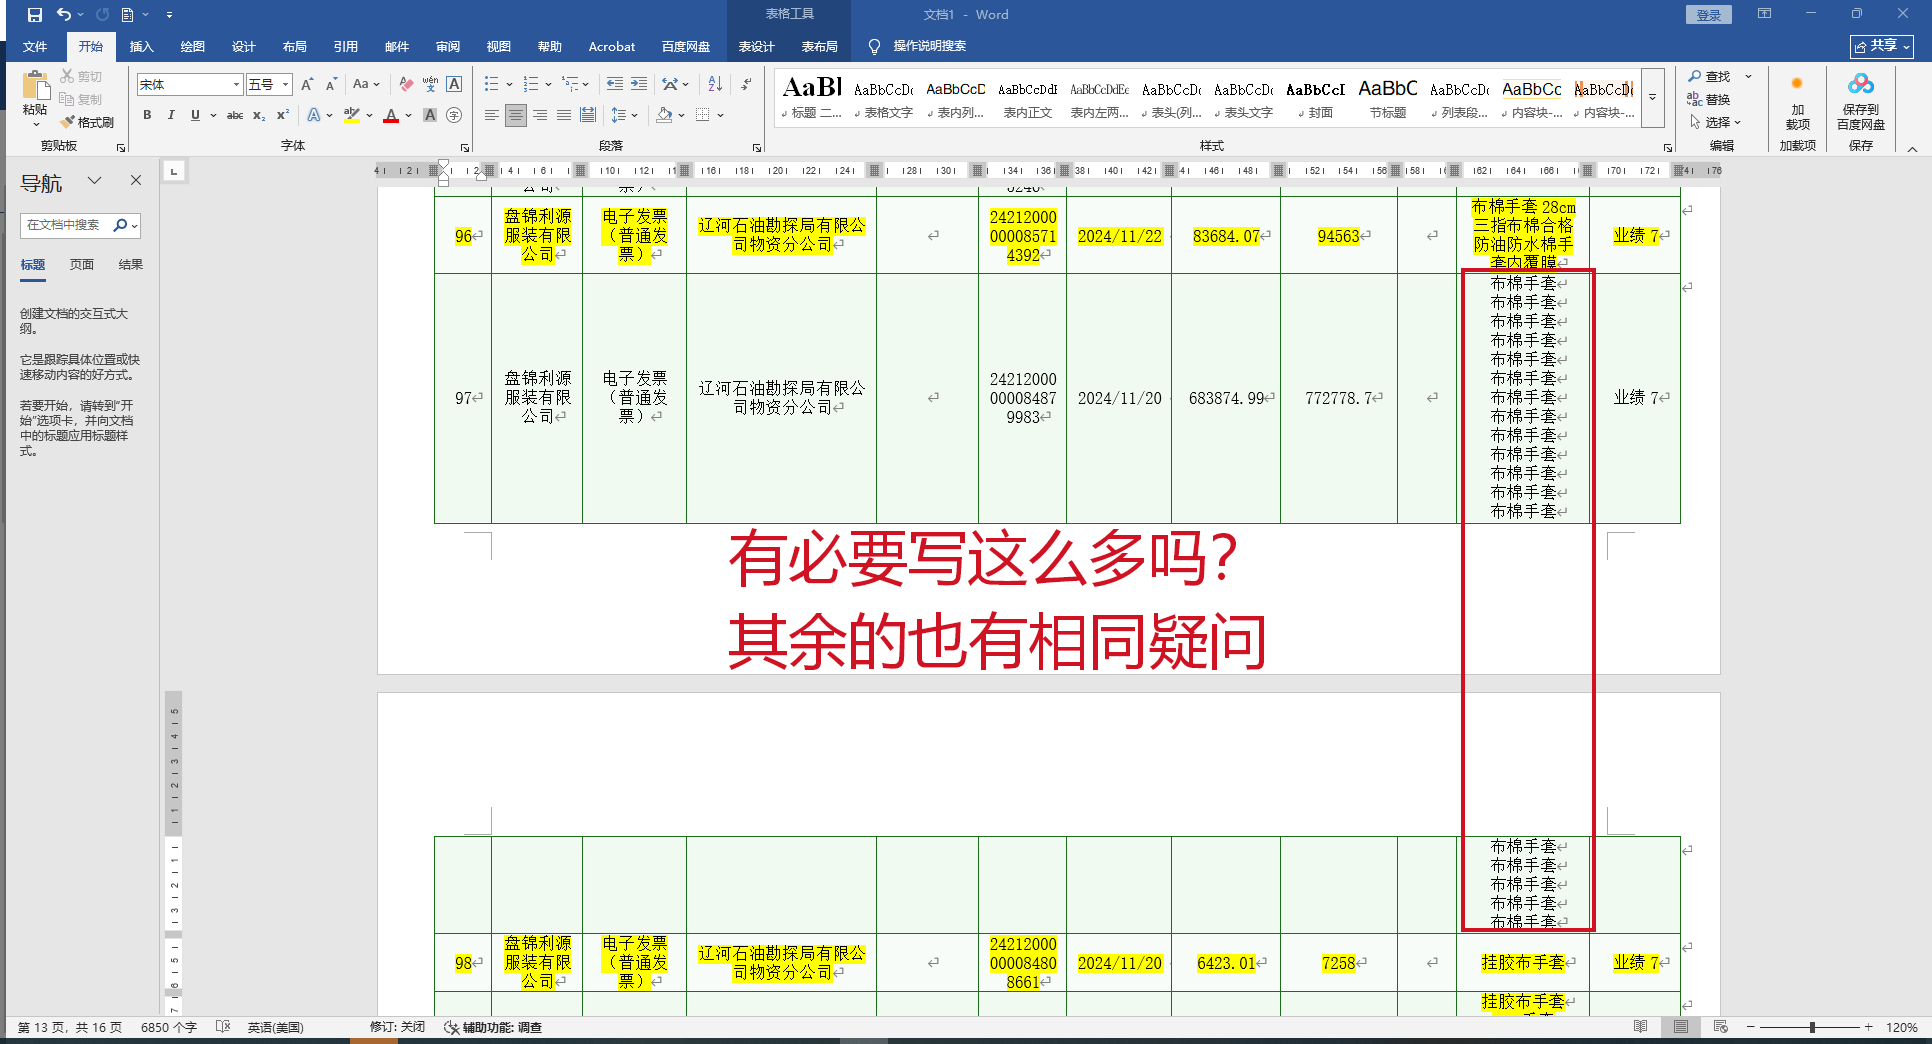Click the Replace (替换) icon
The image size is (1932, 1044).
(x=1694, y=99)
